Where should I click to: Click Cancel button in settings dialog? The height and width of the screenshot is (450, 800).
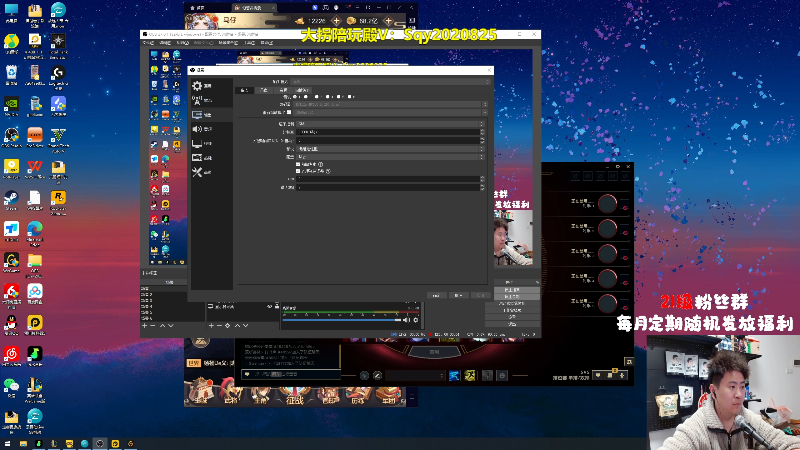pyautogui.click(x=458, y=295)
